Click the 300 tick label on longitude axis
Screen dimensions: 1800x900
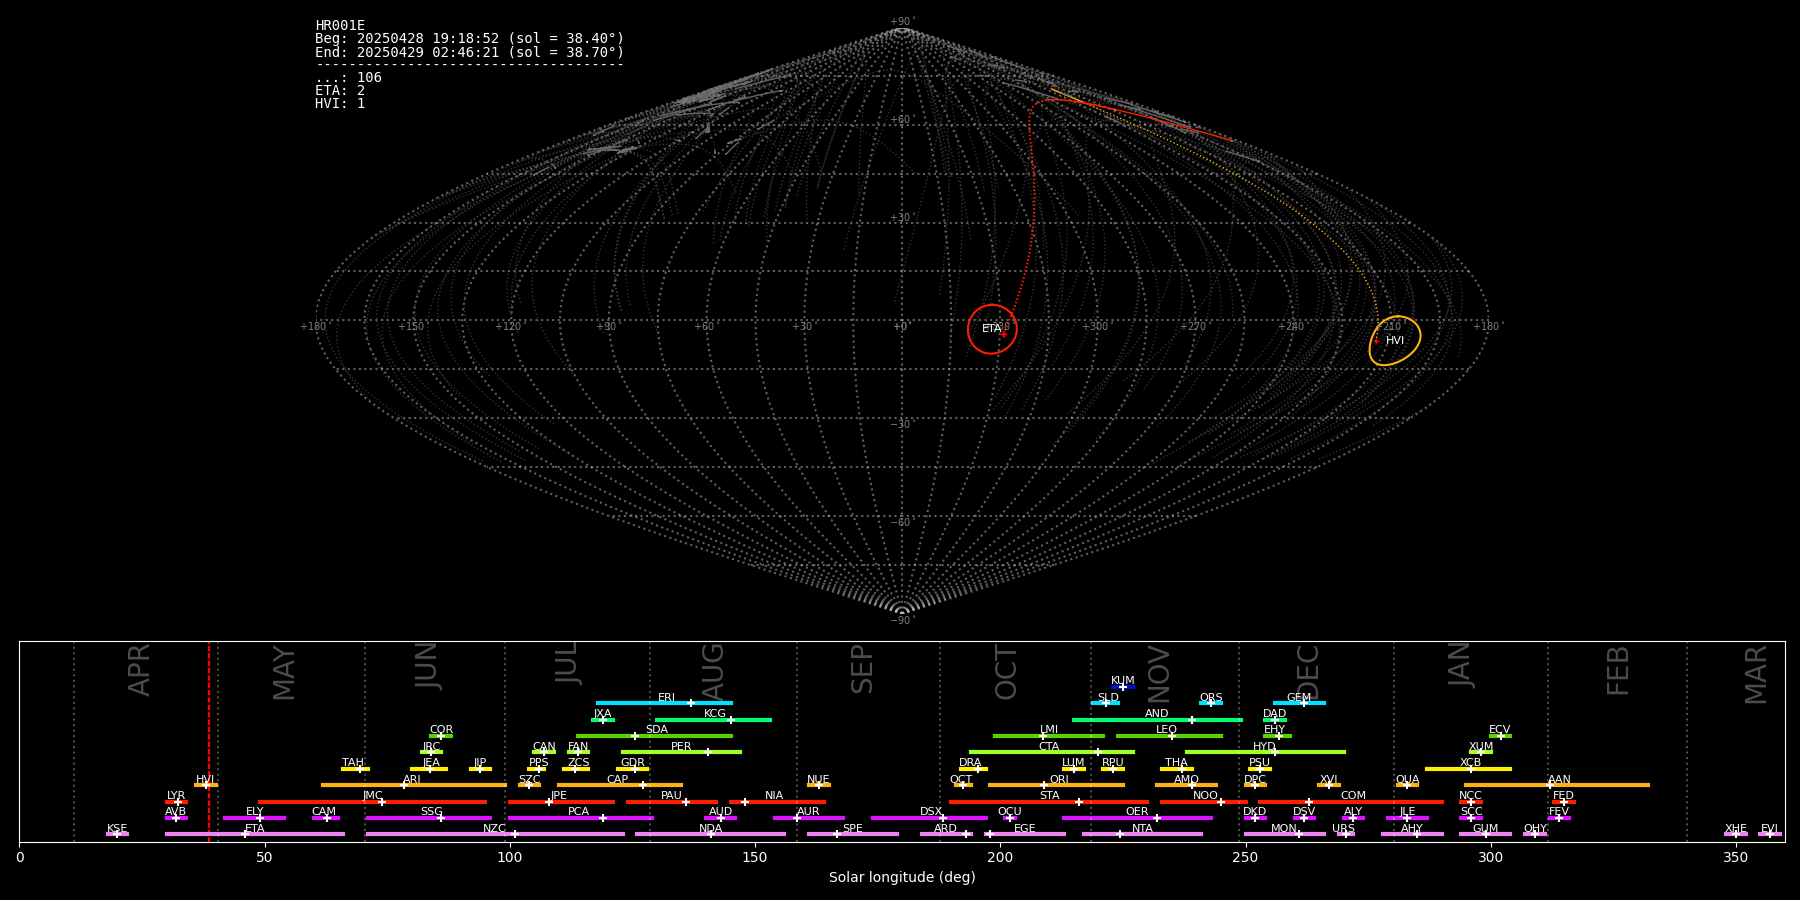coord(1490,858)
